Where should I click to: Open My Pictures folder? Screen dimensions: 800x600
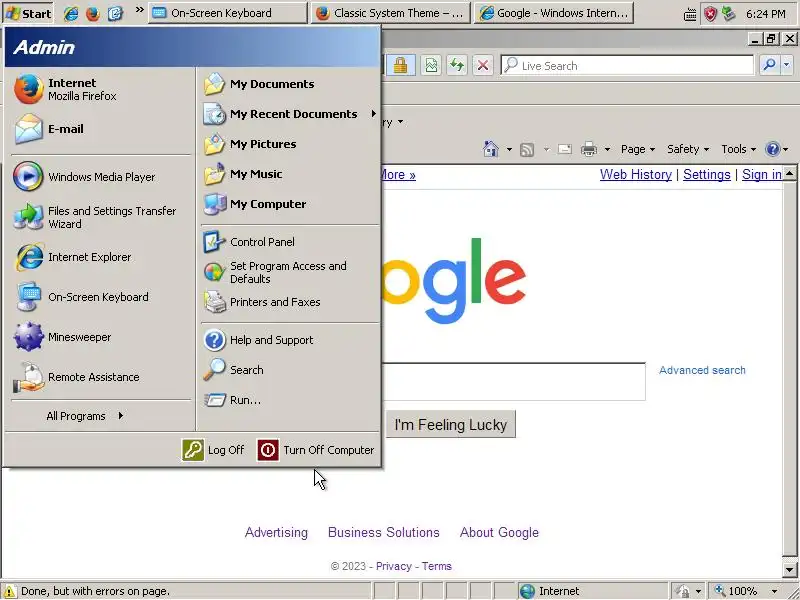coord(290,144)
